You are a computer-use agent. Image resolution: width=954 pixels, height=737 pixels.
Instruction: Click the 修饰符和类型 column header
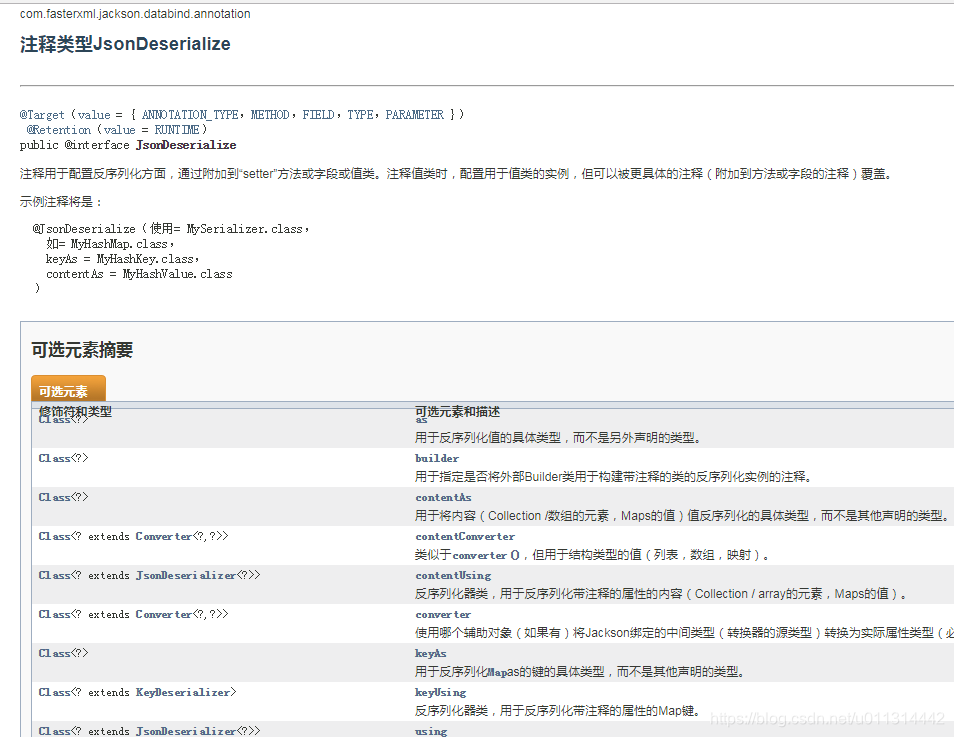coord(75,411)
